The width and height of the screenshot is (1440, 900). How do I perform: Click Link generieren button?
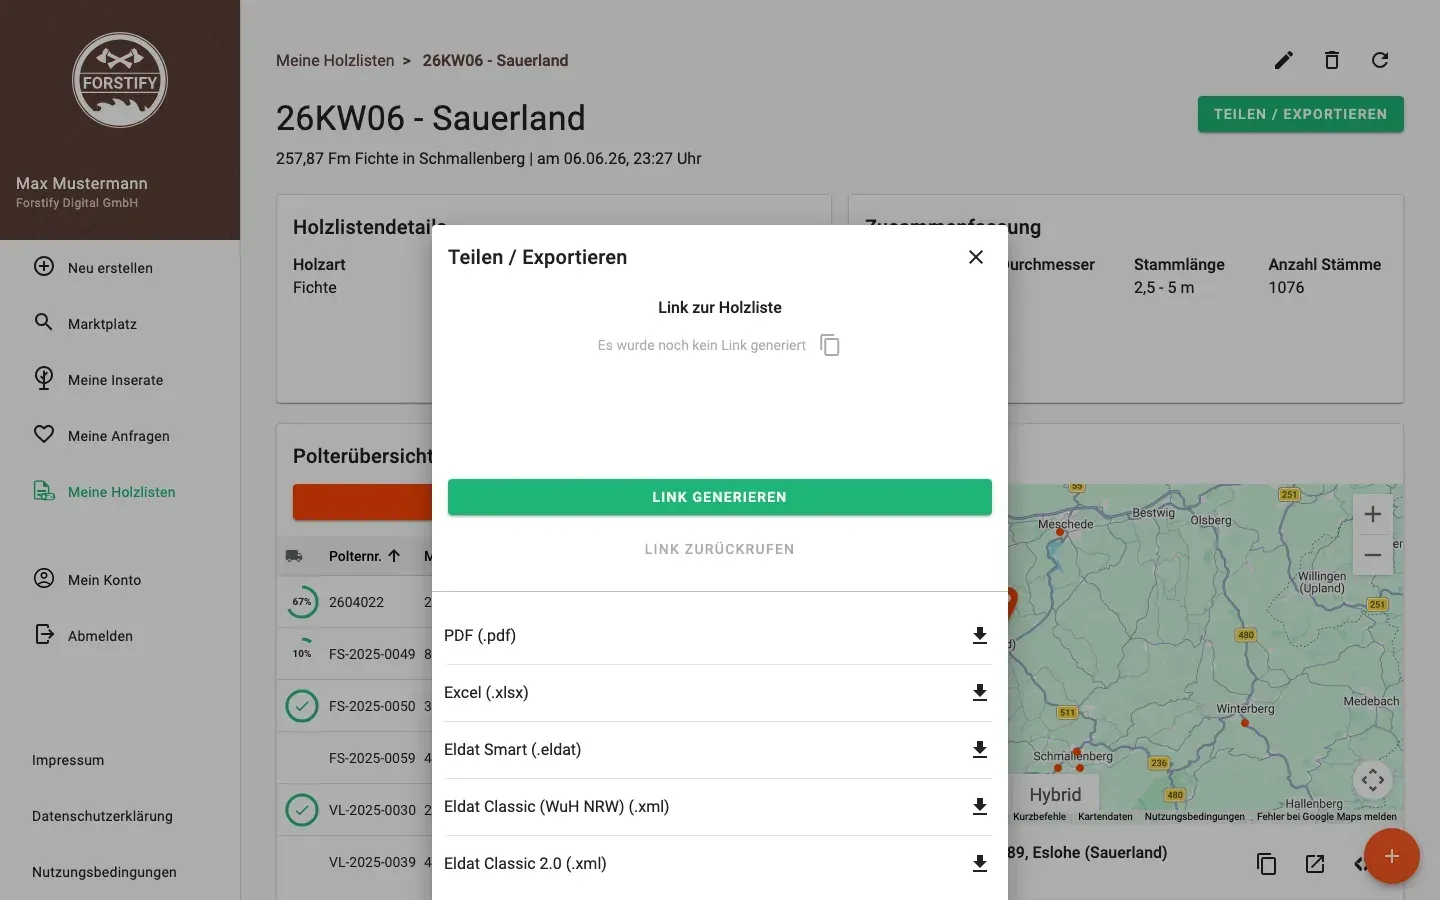pos(720,497)
